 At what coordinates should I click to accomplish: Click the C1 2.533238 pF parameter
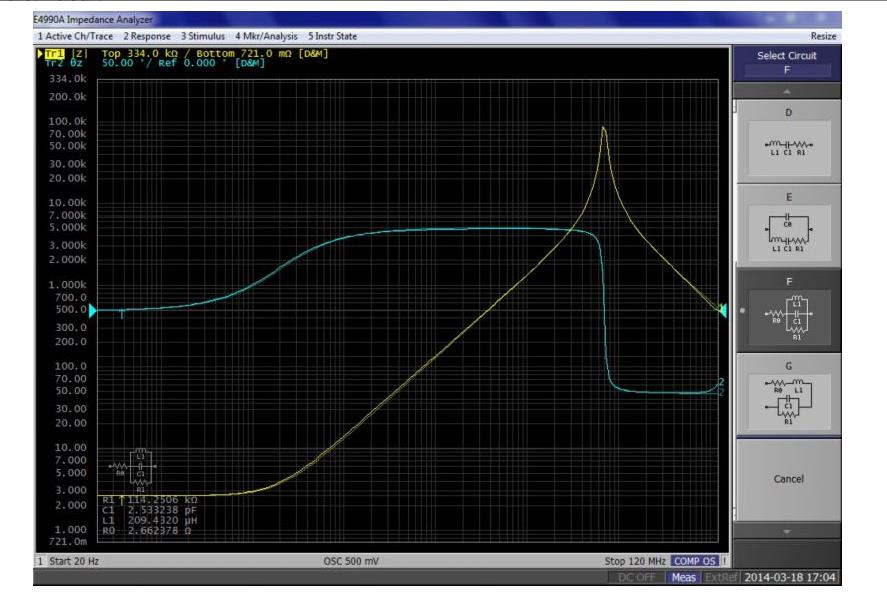[150, 510]
